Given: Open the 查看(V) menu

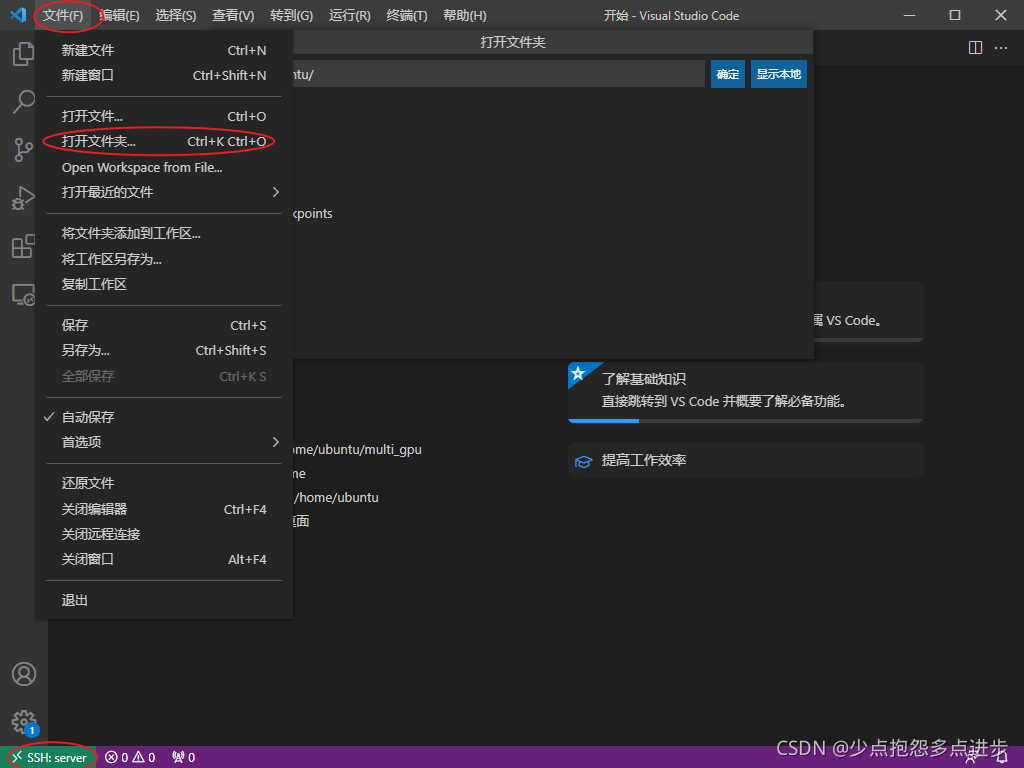Looking at the screenshot, I should (x=233, y=16).
